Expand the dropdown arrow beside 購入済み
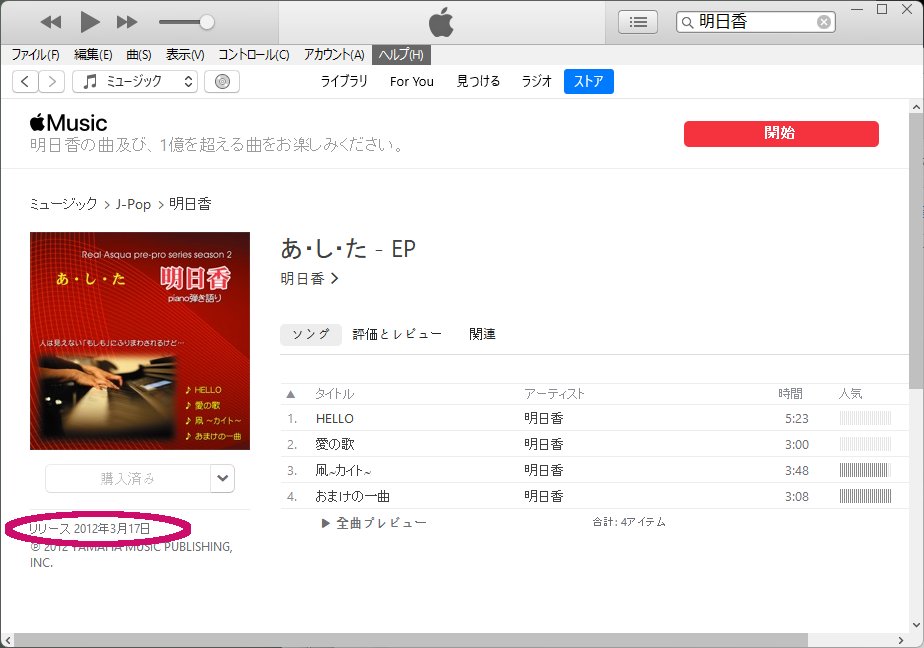The image size is (924, 648). [223, 478]
